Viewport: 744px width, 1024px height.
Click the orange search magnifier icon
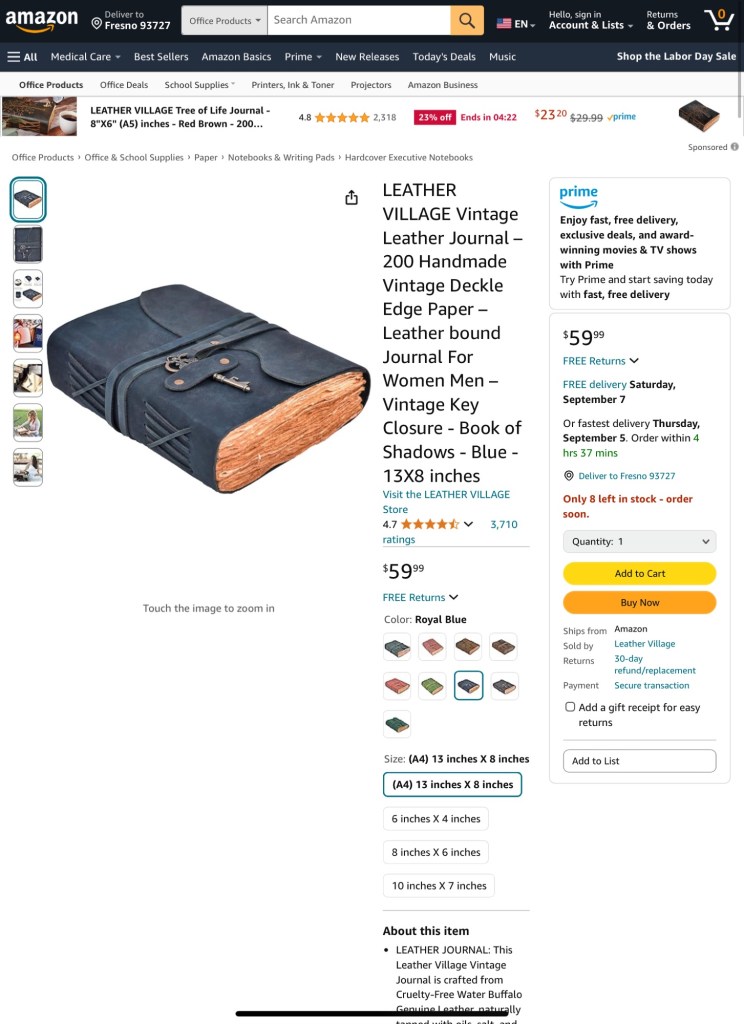(466, 20)
